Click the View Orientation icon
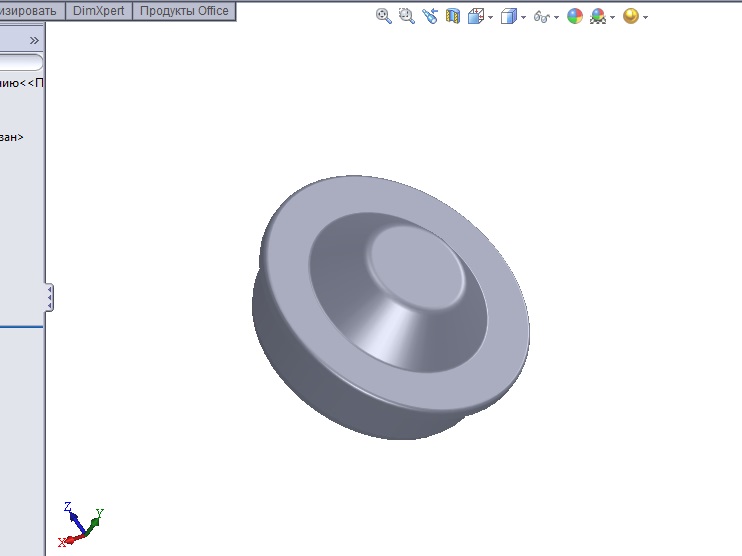 pyautogui.click(x=476, y=16)
